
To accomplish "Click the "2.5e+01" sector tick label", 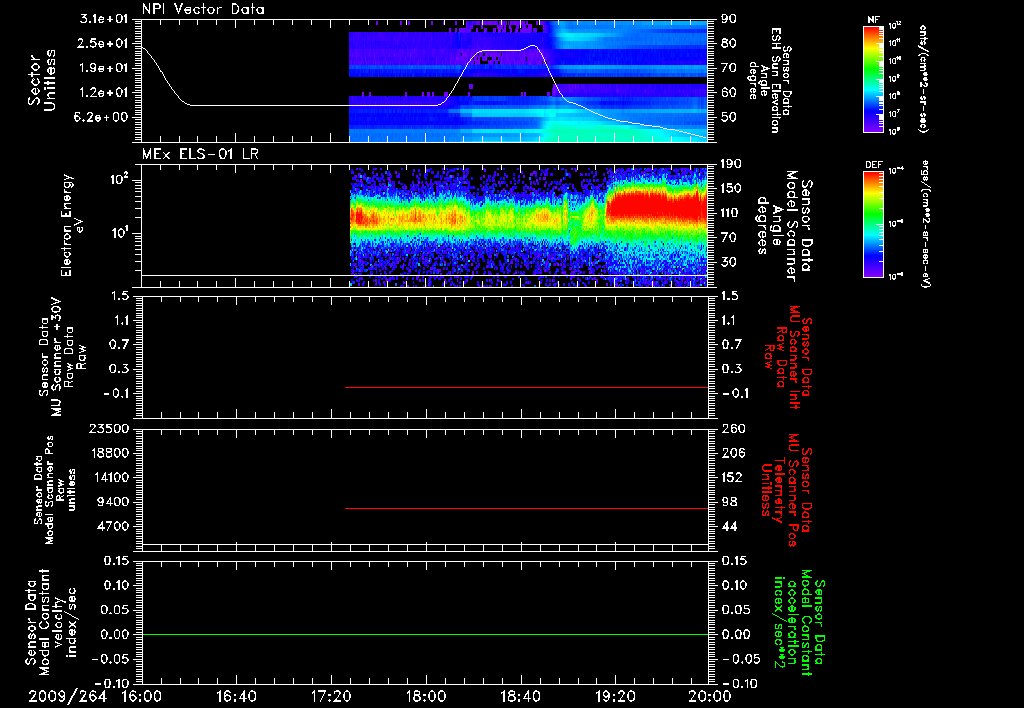I will click(x=103, y=43).
